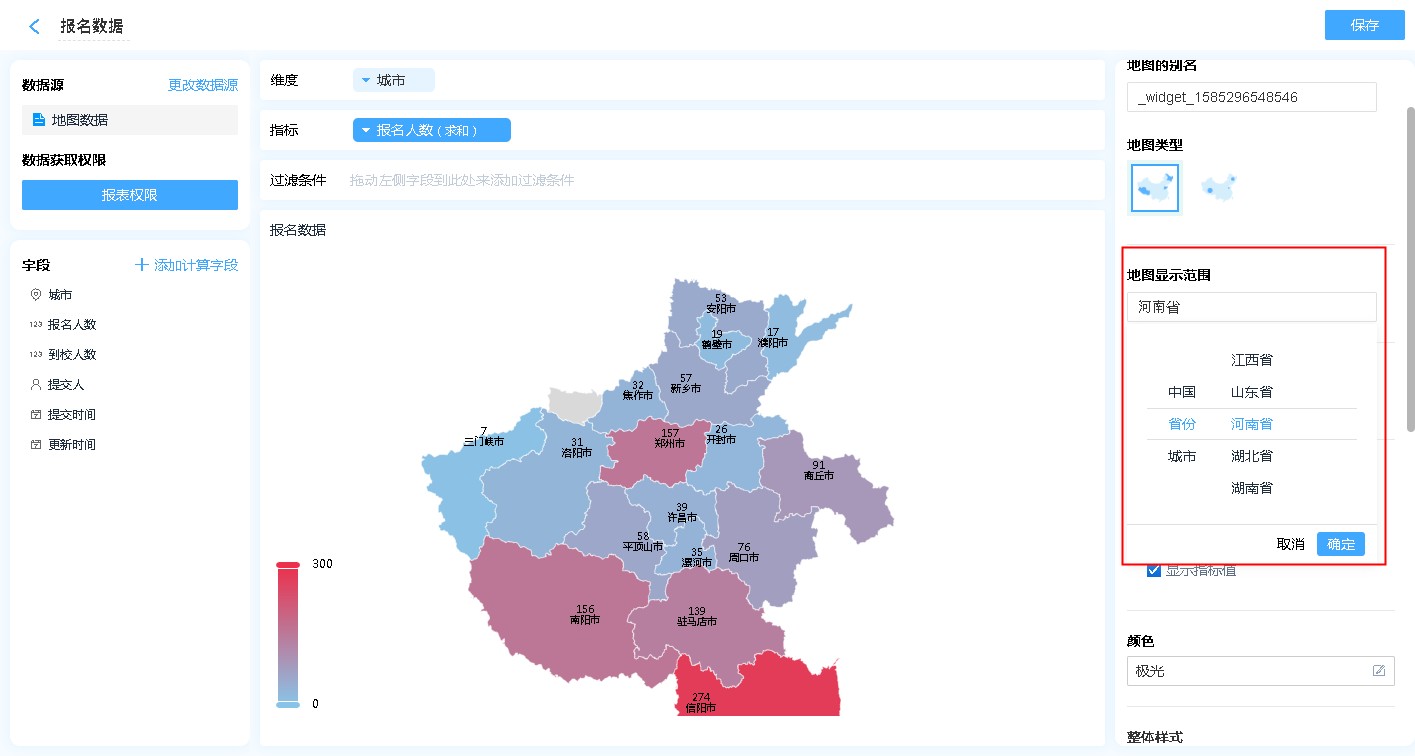Screen dimensions: 1415x756
Task: Select 山东省 in the province list
Action: pos(1252,392)
